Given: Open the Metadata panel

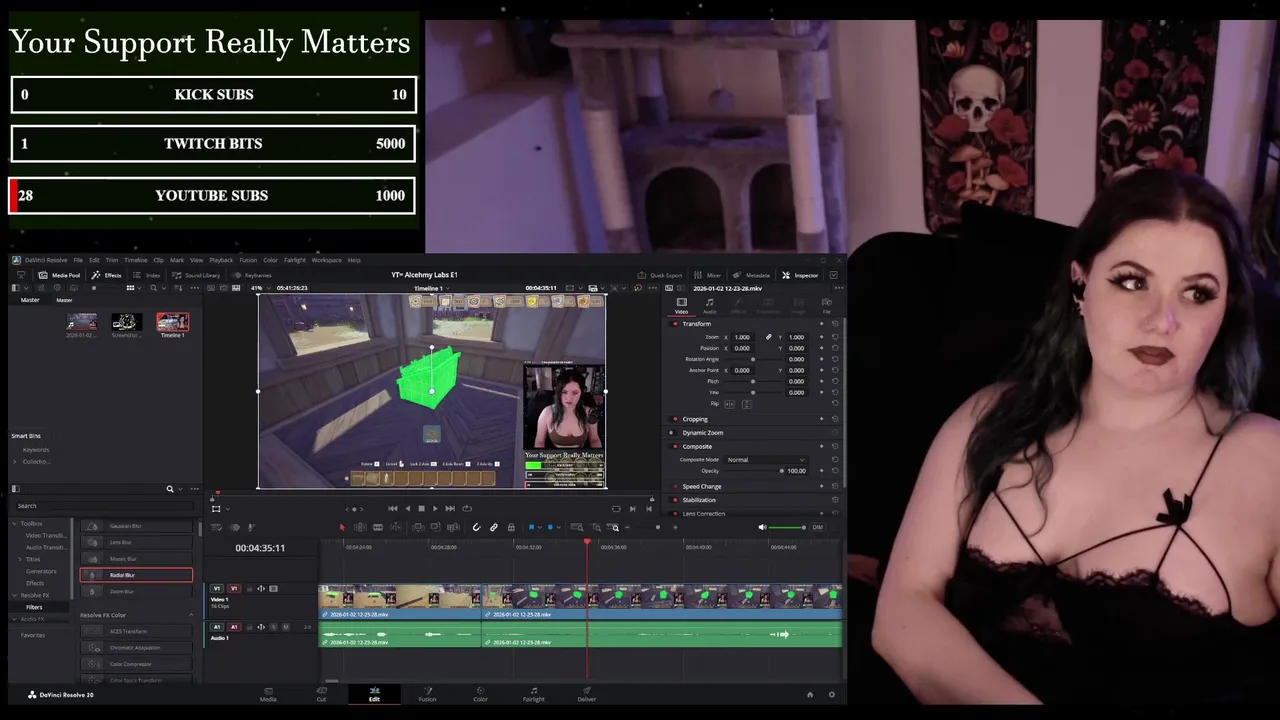Looking at the screenshot, I should [752, 275].
